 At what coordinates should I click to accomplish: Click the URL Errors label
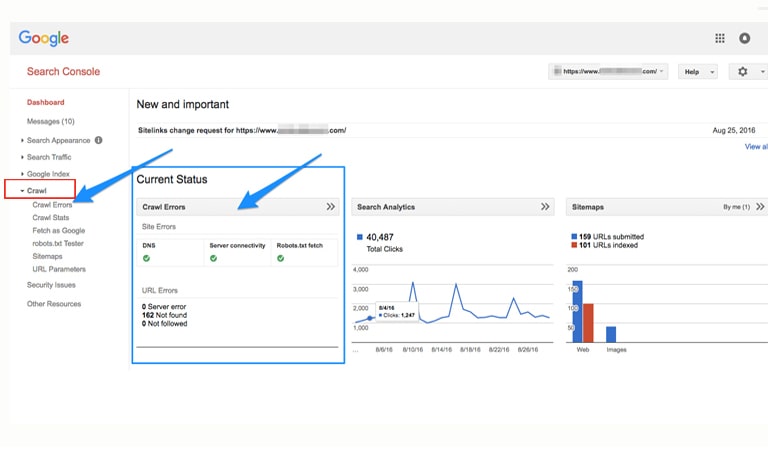(160, 290)
